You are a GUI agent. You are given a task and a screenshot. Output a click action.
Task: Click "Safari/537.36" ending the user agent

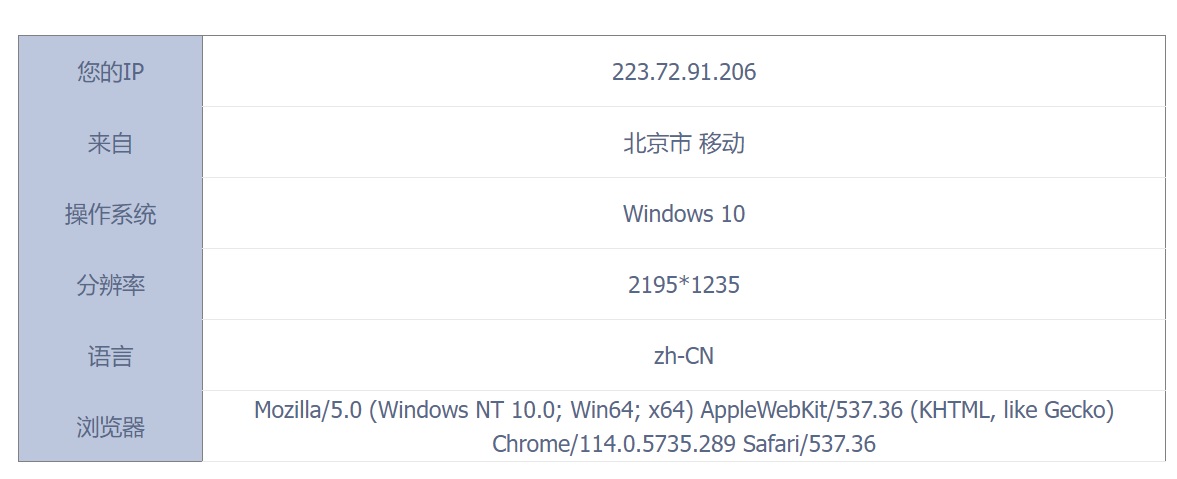coord(809,444)
